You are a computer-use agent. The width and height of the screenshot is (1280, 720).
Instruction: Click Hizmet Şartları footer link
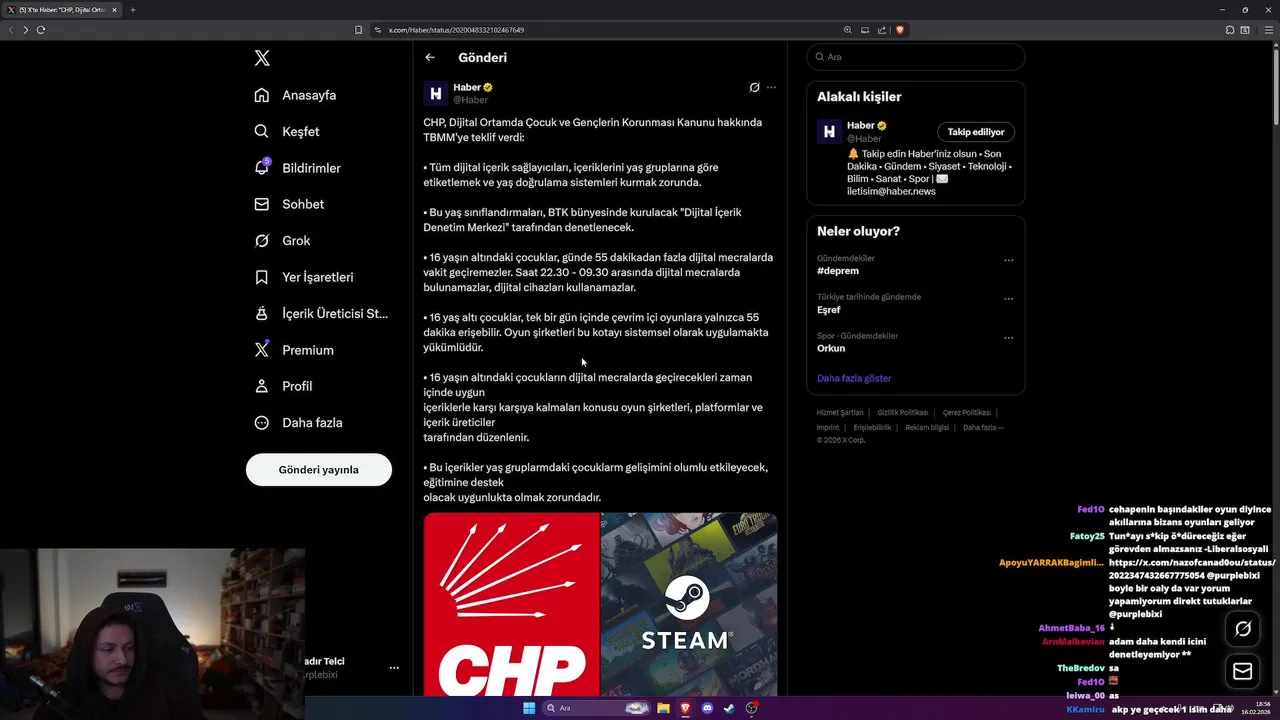coord(840,412)
